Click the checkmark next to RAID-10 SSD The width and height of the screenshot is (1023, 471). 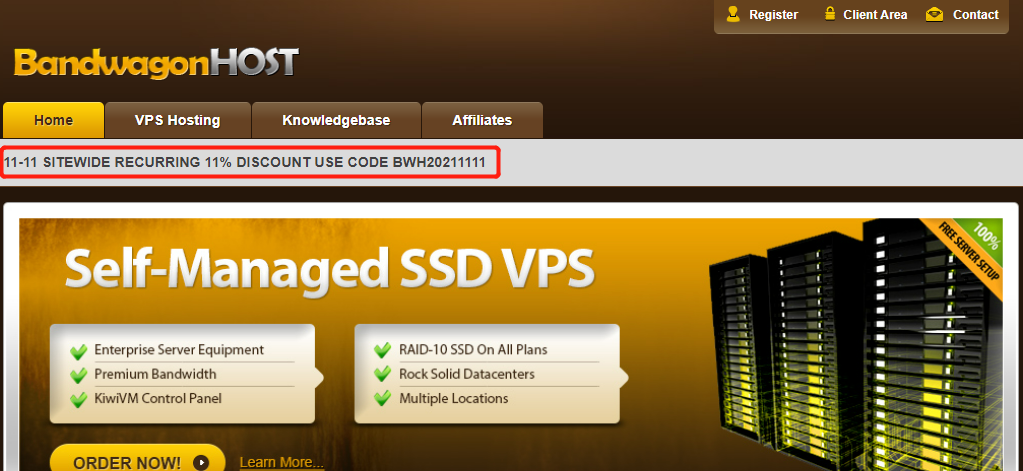pos(382,351)
